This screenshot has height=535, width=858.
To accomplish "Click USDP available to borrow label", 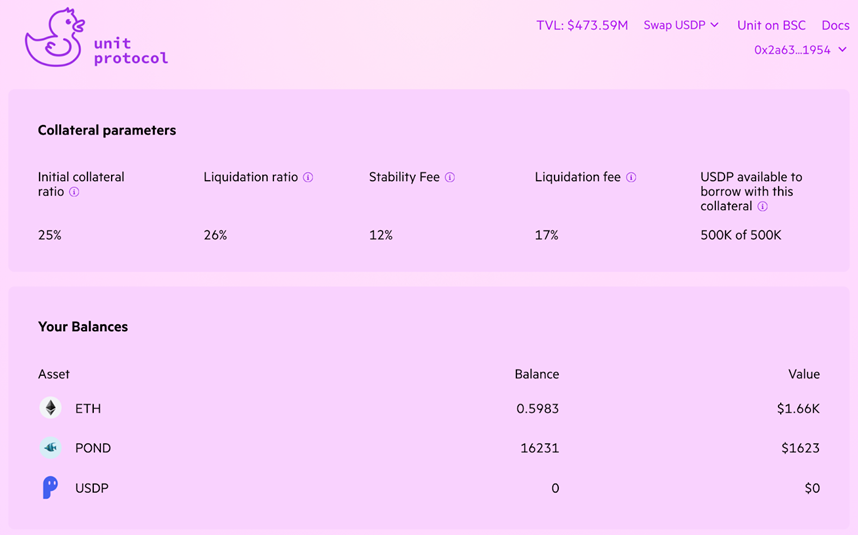I will [751, 191].
